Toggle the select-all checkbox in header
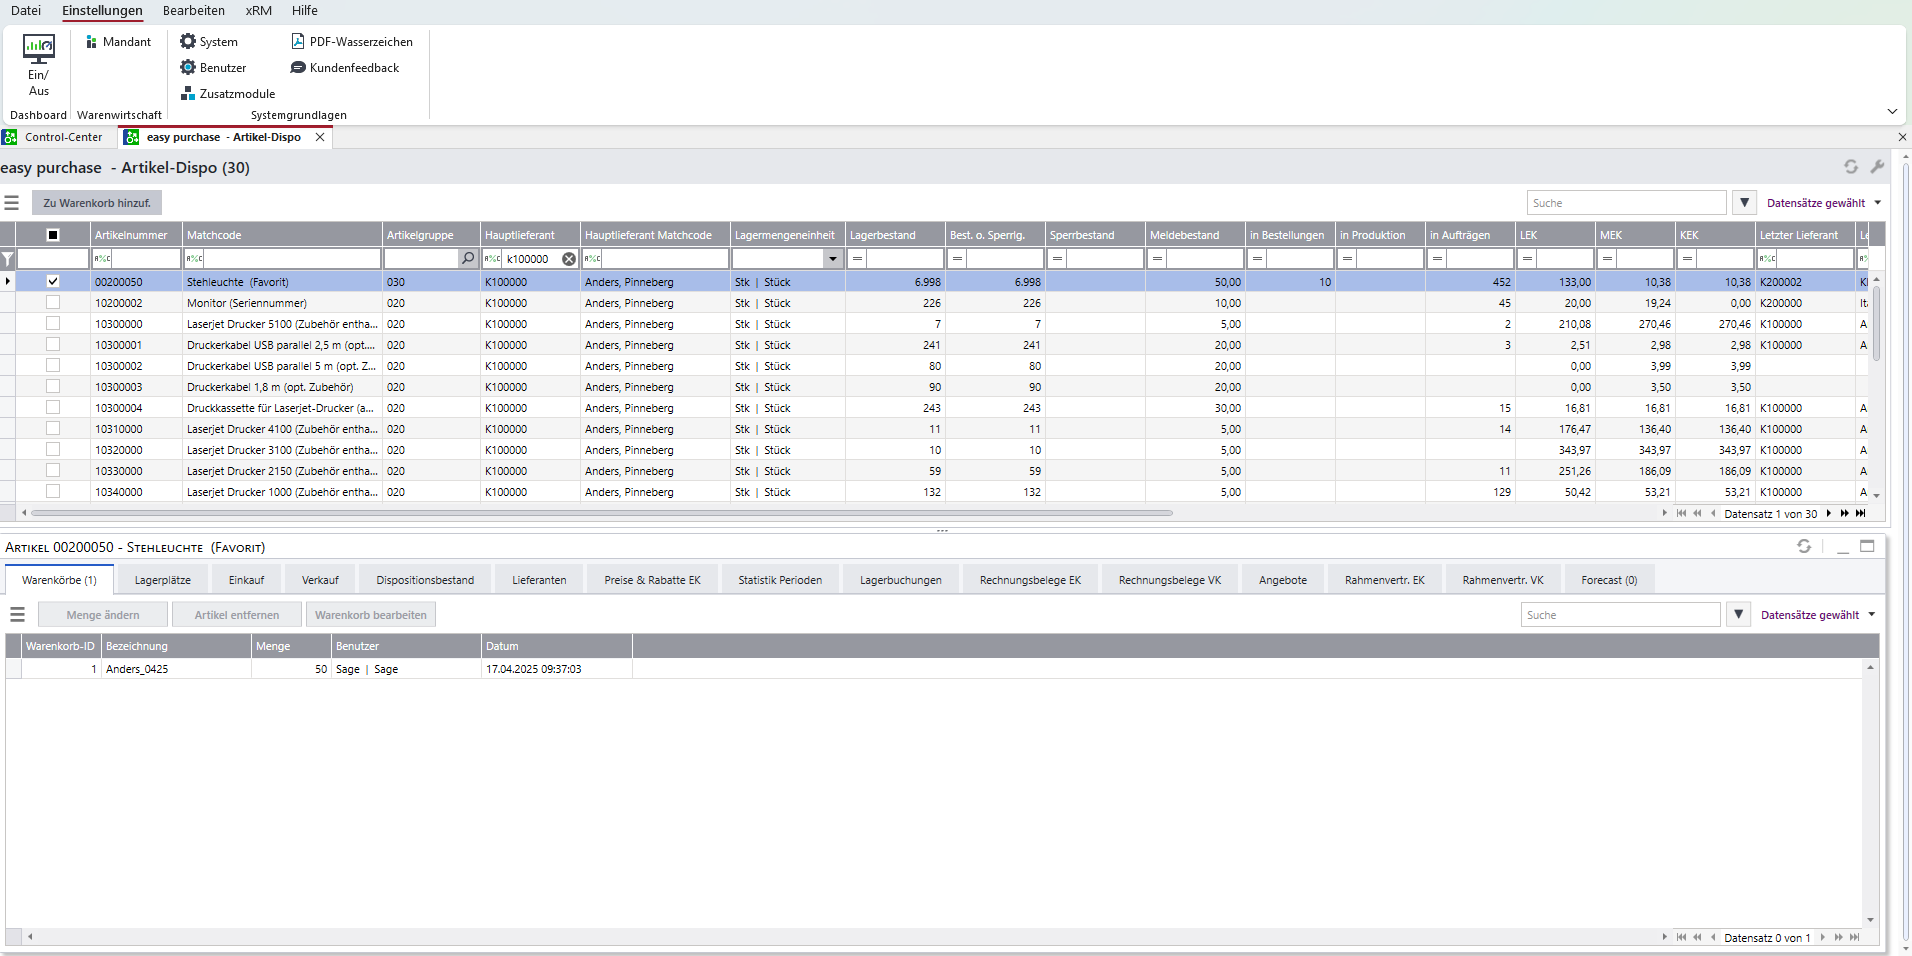The height and width of the screenshot is (956, 1912). [53, 235]
